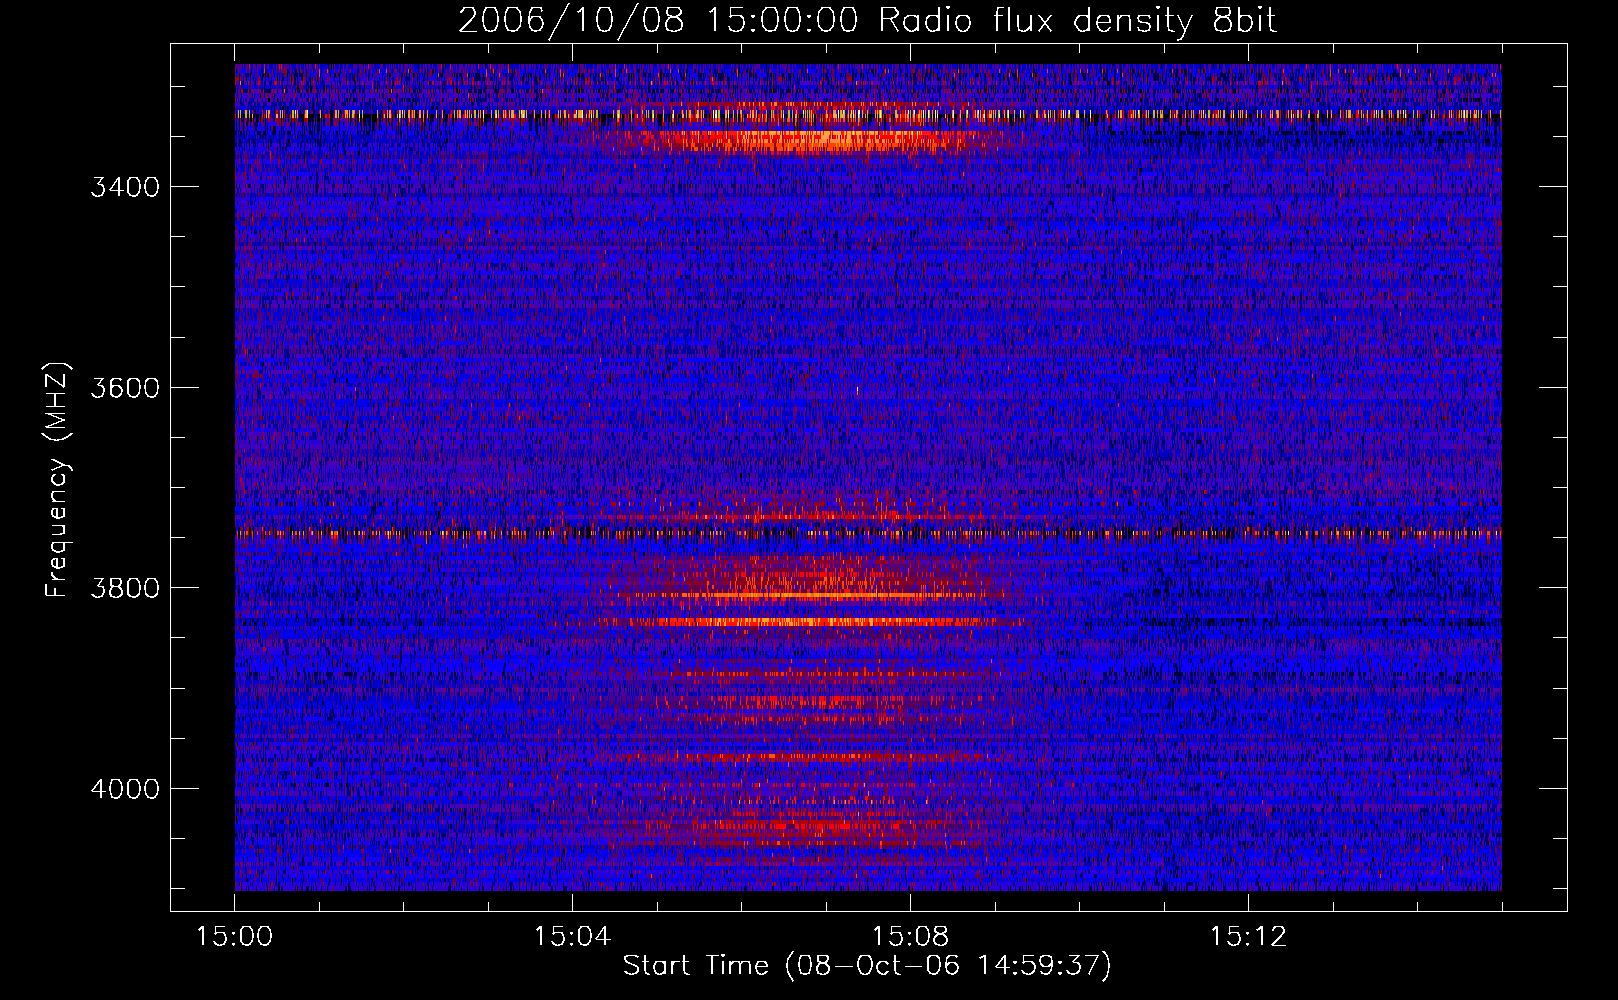
Task: Click the 15:04 time tick label
Action: [572, 937]
